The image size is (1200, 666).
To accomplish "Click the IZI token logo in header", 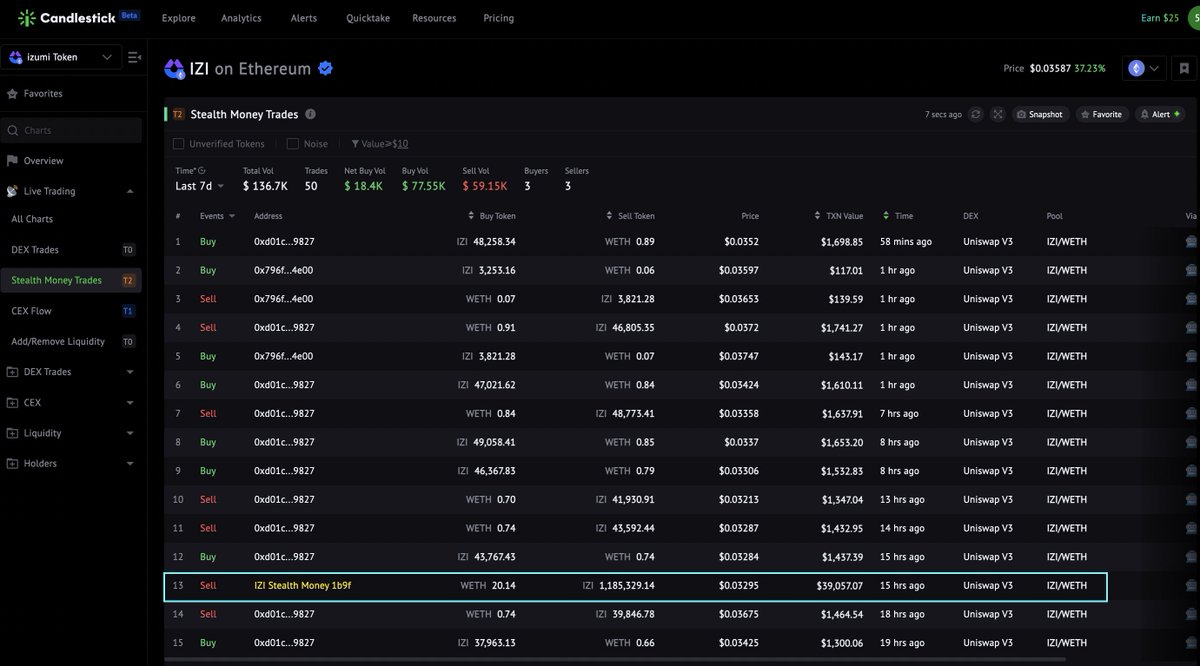I will point(175,69).
